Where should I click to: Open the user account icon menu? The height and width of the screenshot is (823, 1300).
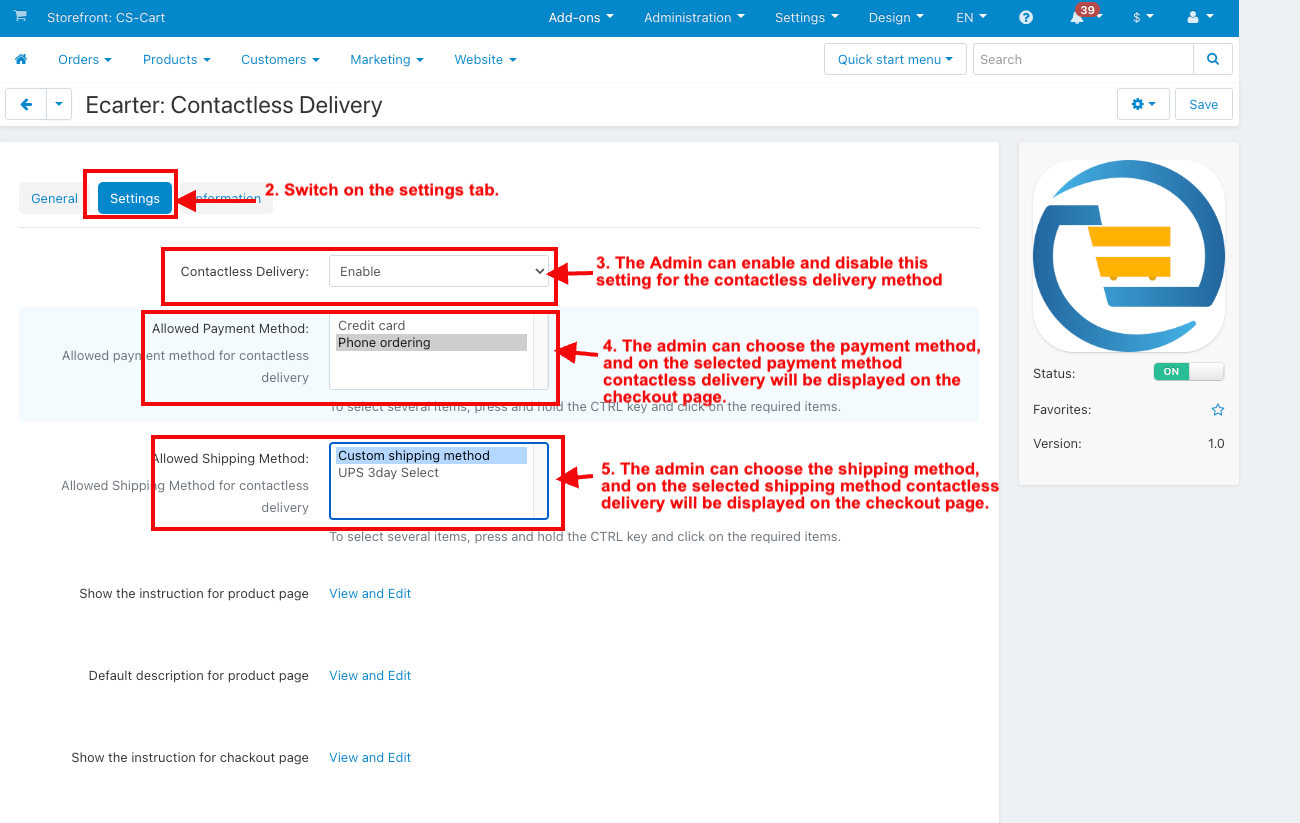coord(1199,17)
